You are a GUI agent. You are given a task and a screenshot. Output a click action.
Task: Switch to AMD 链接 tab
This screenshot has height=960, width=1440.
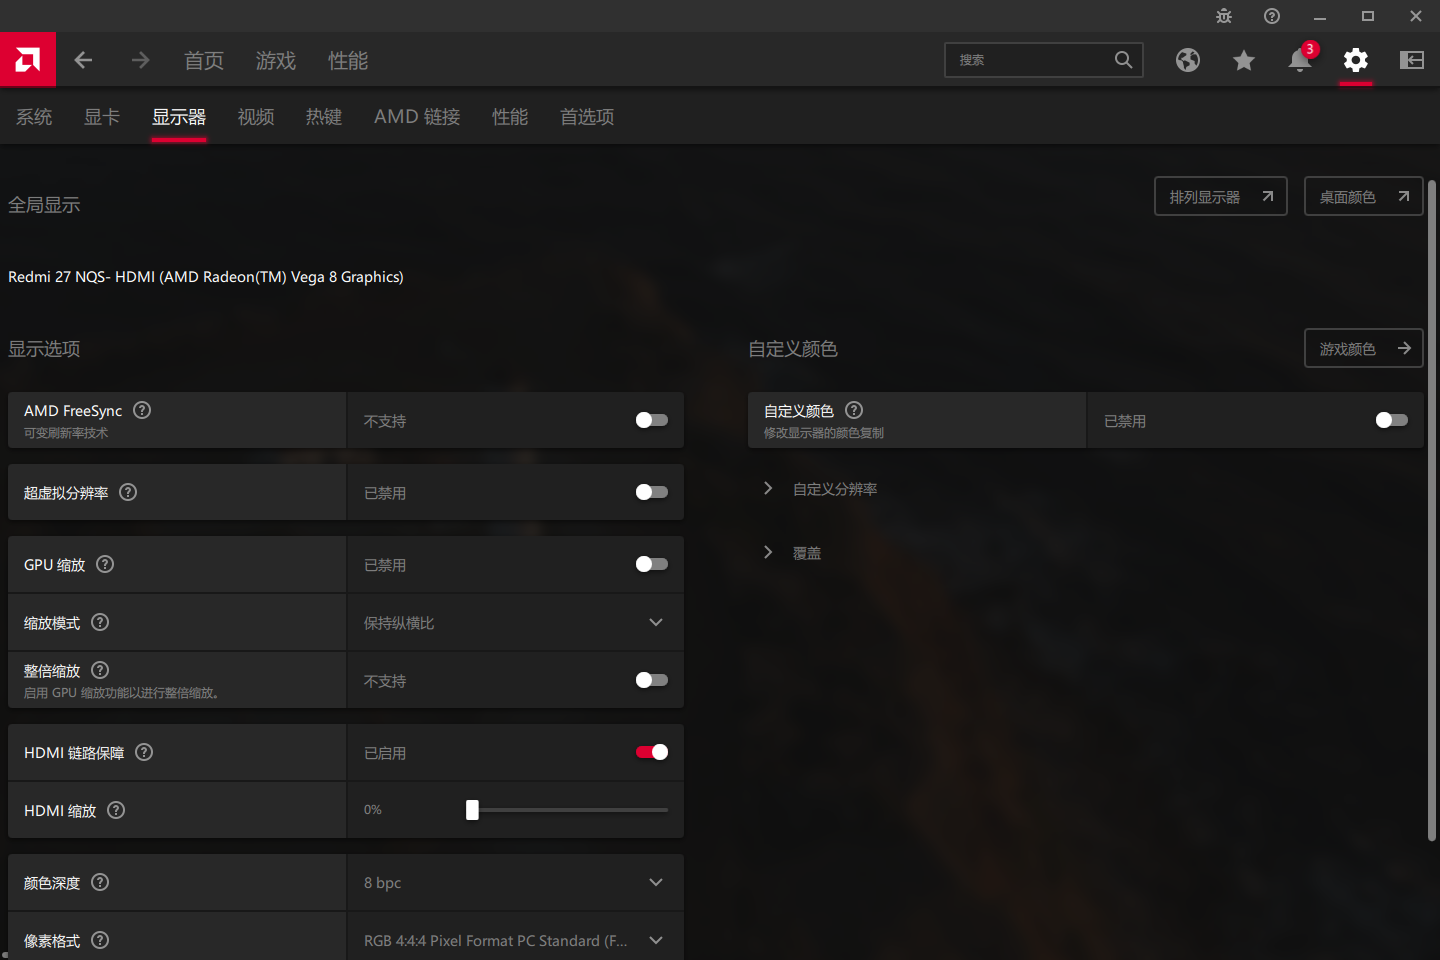coord(417,117)
